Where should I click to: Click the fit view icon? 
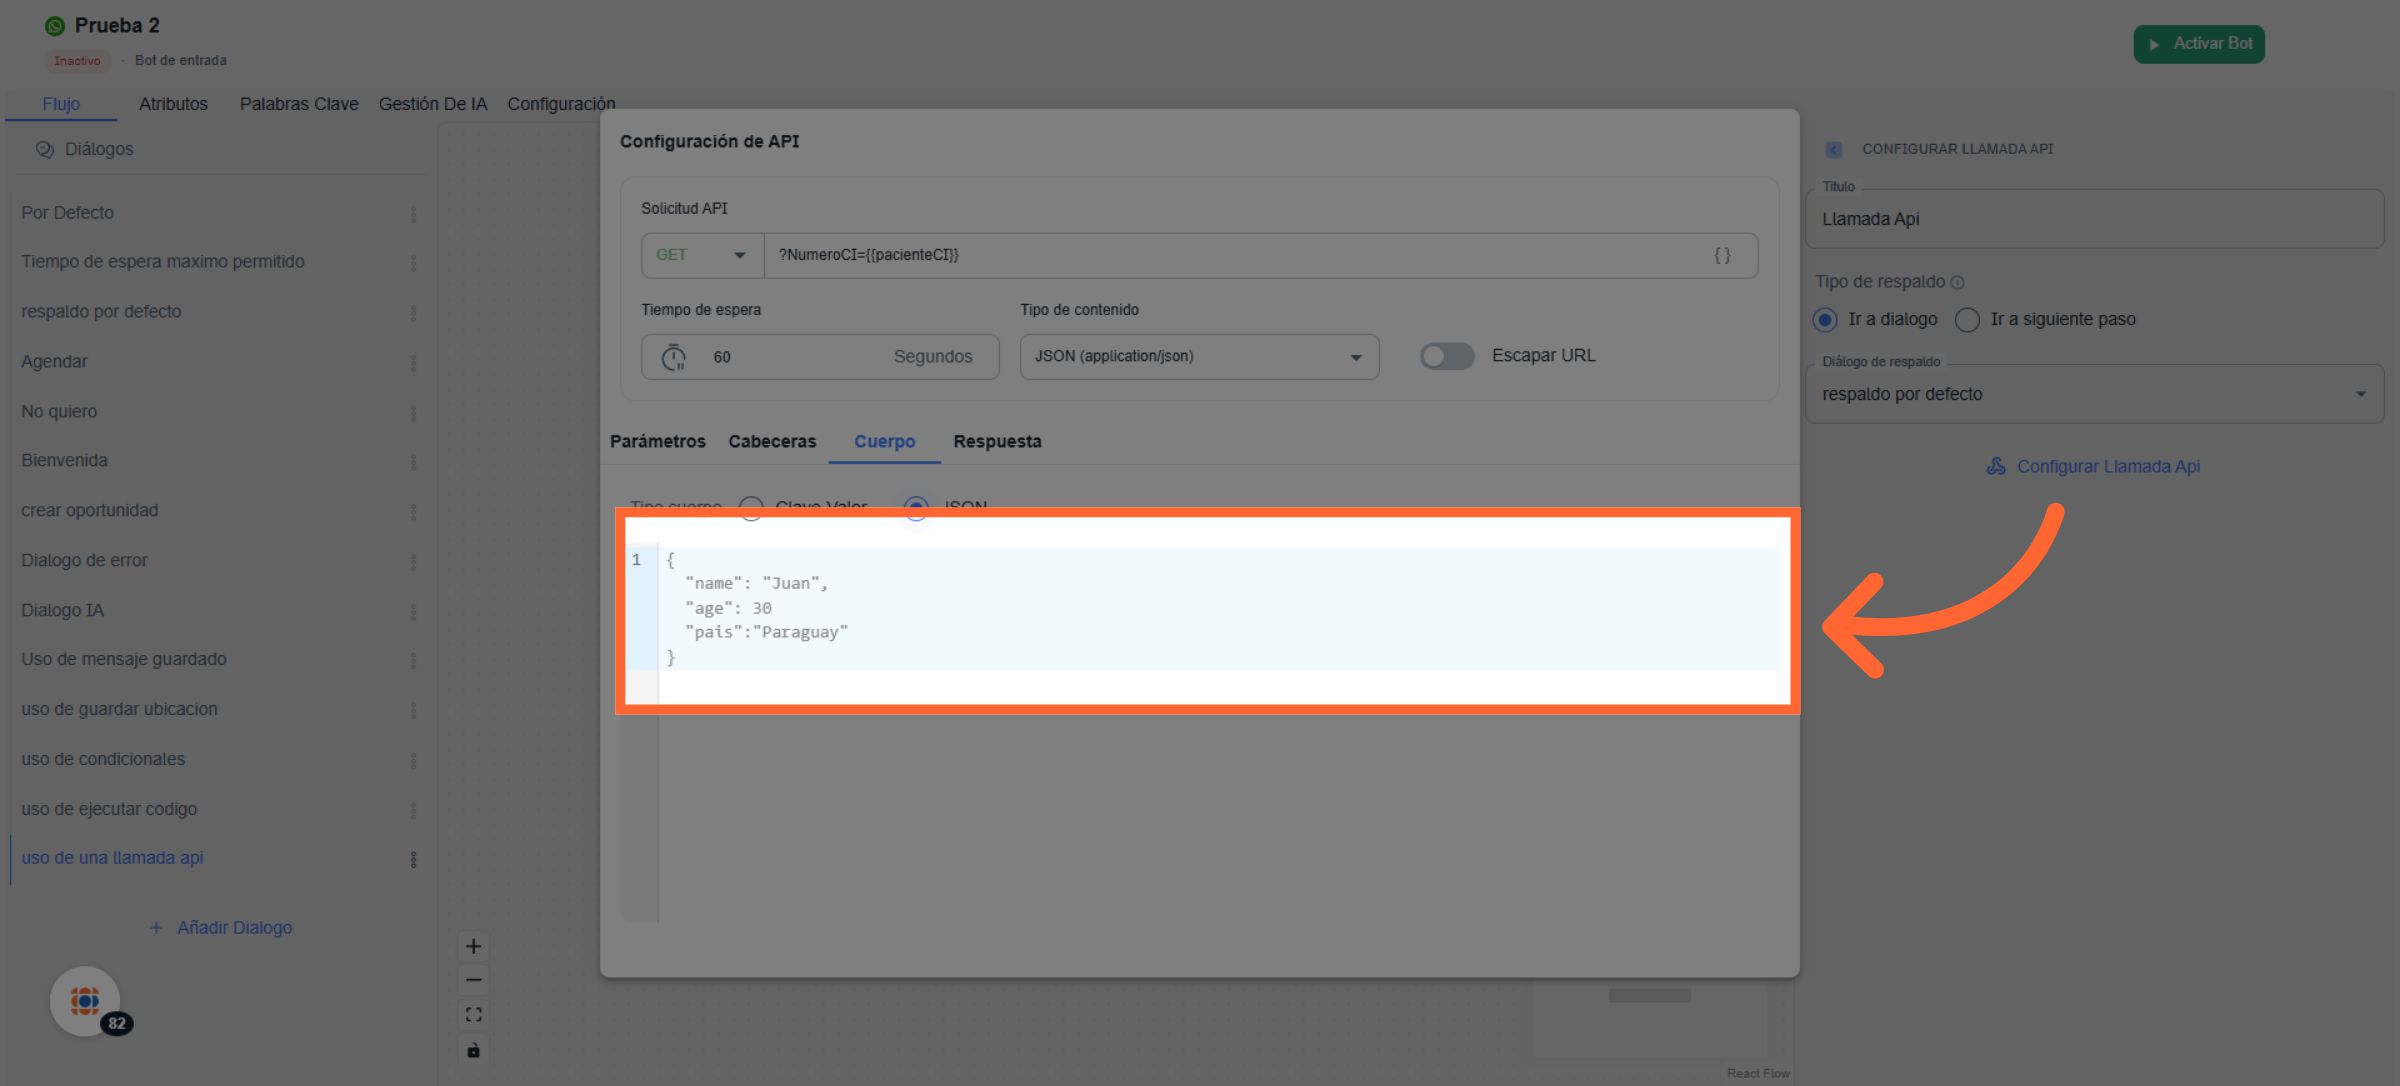(473, 1015)
